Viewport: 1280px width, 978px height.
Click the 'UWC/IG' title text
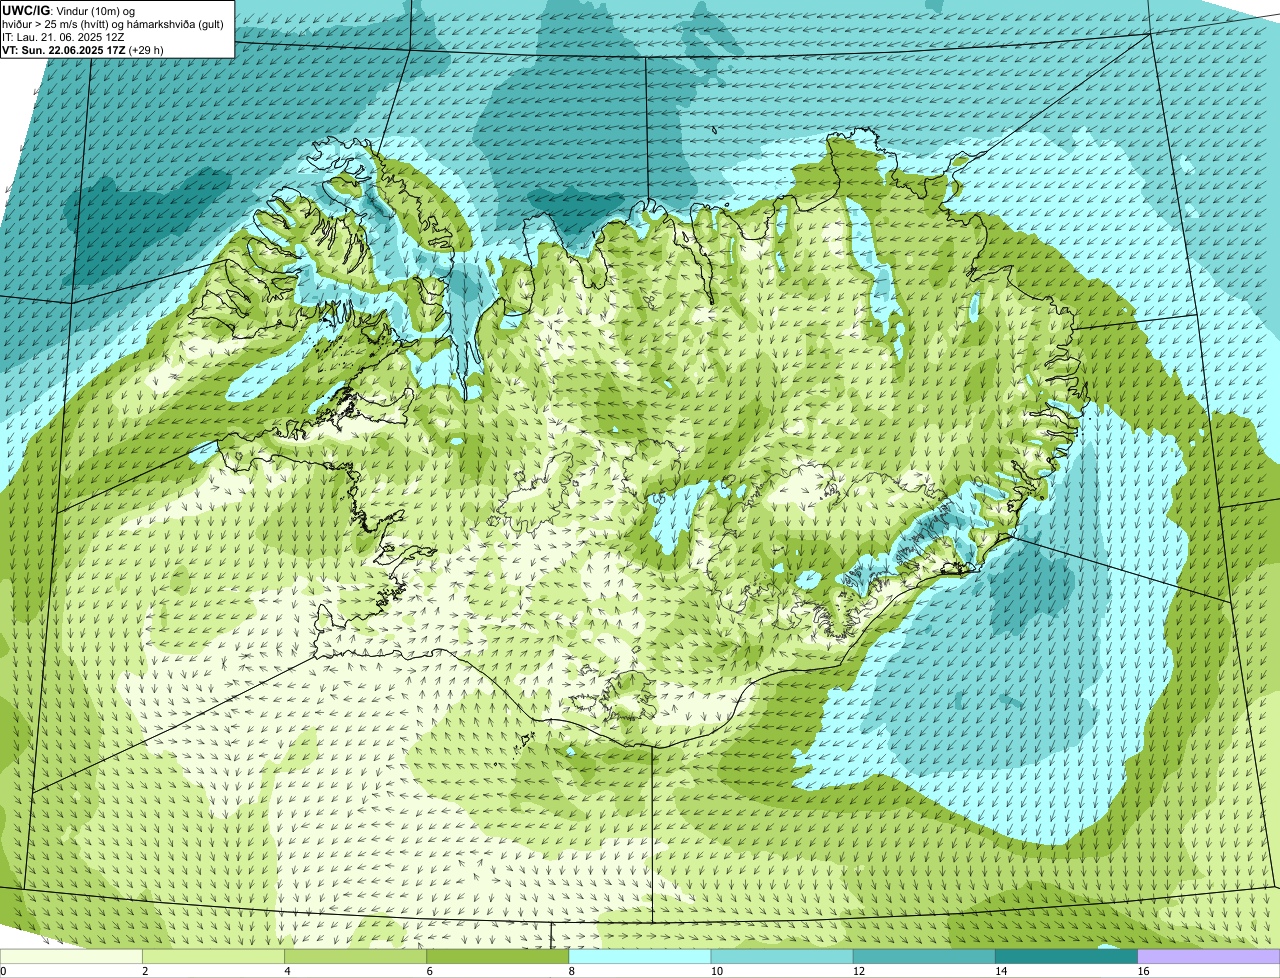tap(26, 10)
